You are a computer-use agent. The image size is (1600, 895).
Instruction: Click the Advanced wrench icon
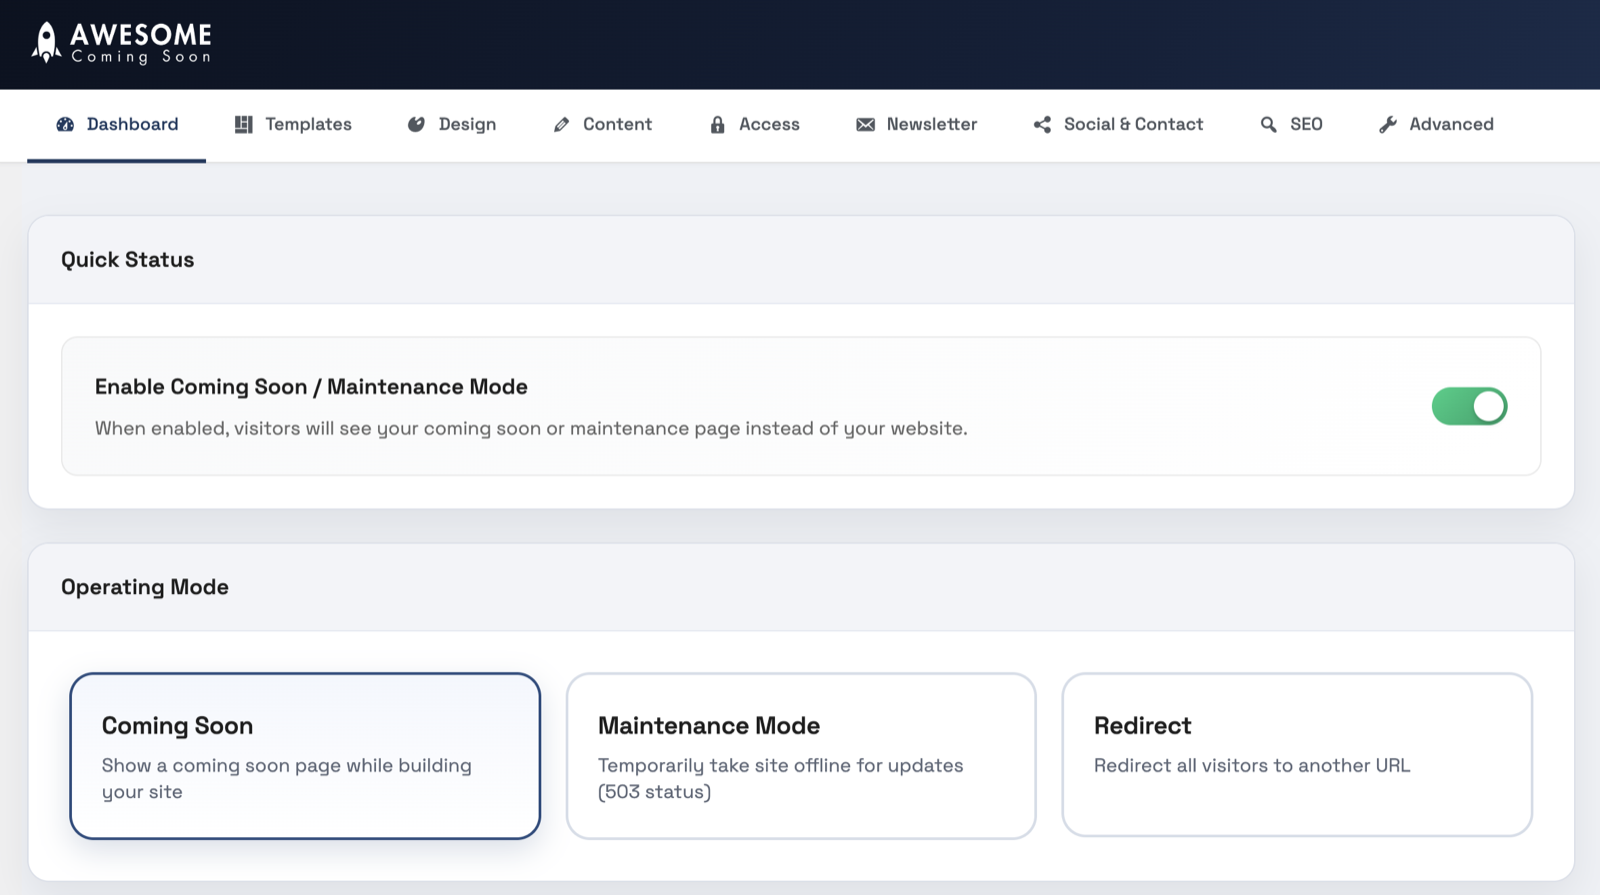pos(1387,124)
